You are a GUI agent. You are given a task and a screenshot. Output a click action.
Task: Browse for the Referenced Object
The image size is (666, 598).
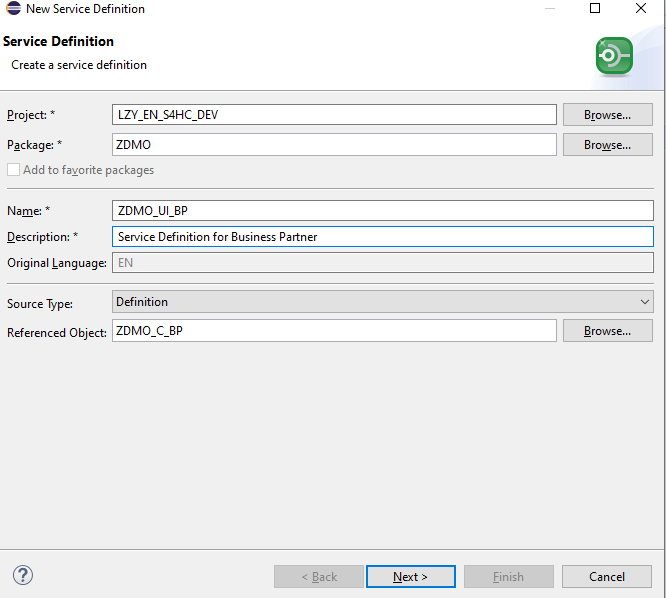click(607, 331)
